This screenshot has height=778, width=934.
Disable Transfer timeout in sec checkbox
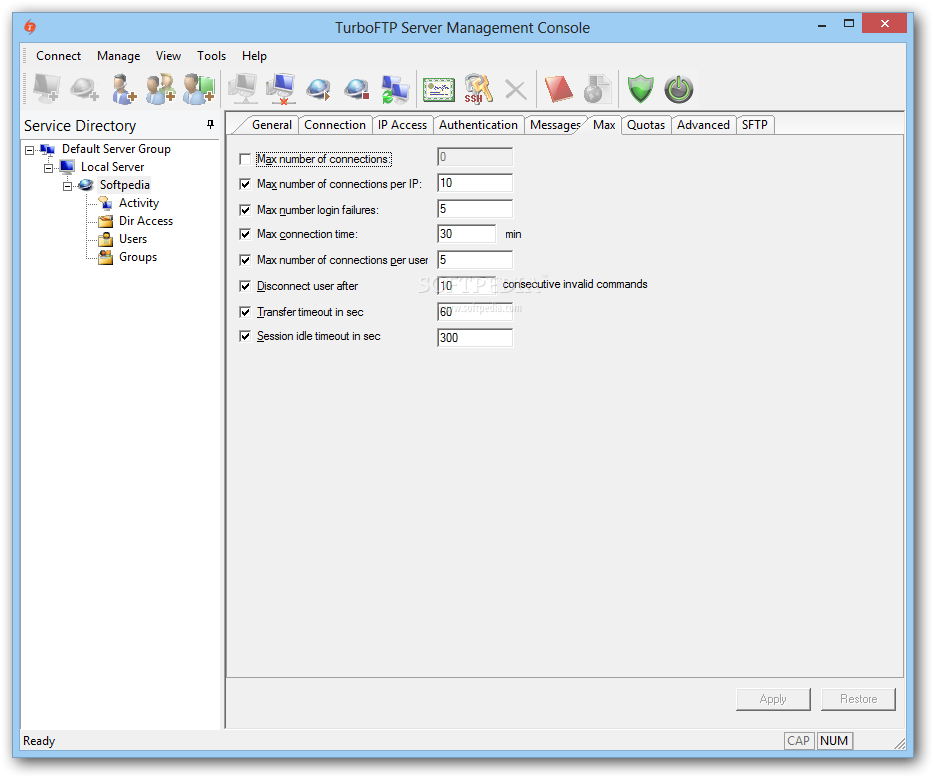pos(245,312)
